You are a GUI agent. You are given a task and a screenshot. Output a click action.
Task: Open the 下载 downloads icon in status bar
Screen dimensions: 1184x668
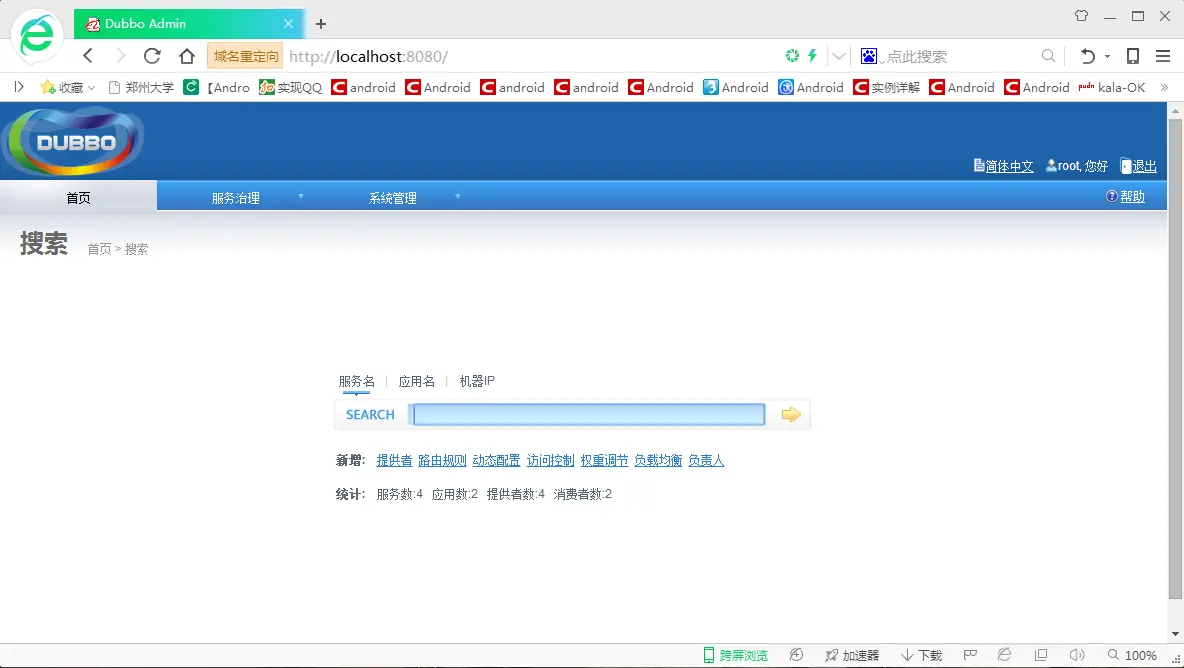(920, 654)
